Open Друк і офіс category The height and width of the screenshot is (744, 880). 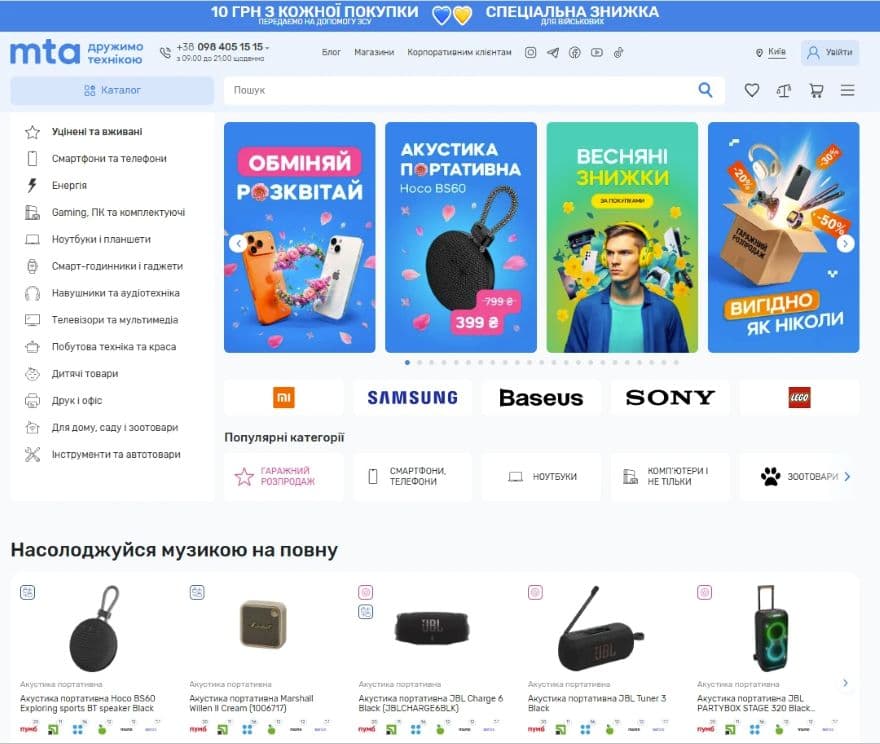[77, 401]
